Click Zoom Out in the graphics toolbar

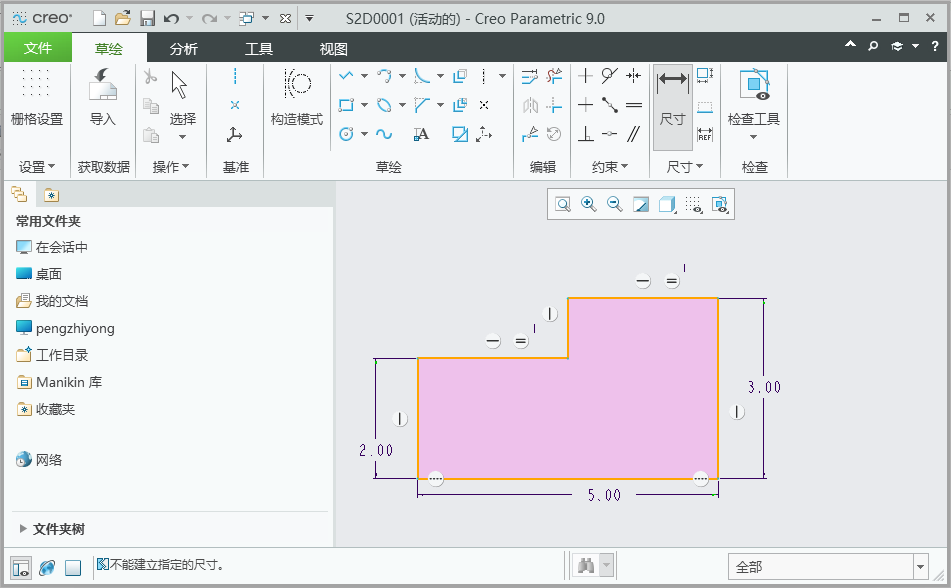click(x=615, y=204)
